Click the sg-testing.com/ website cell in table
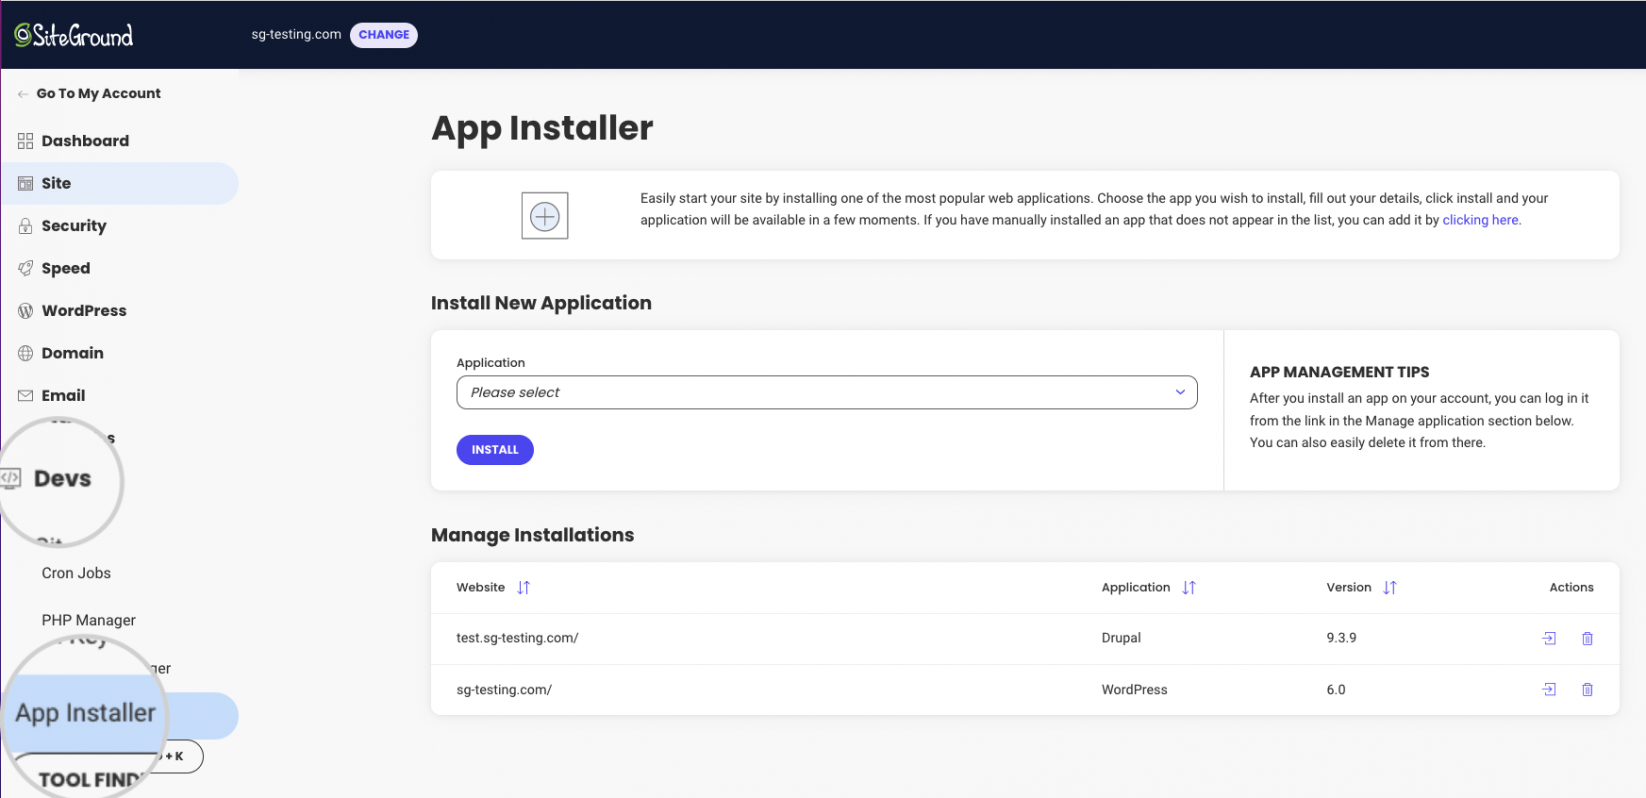This screenshot has width=1646, height=798. (x=504, y=690)
